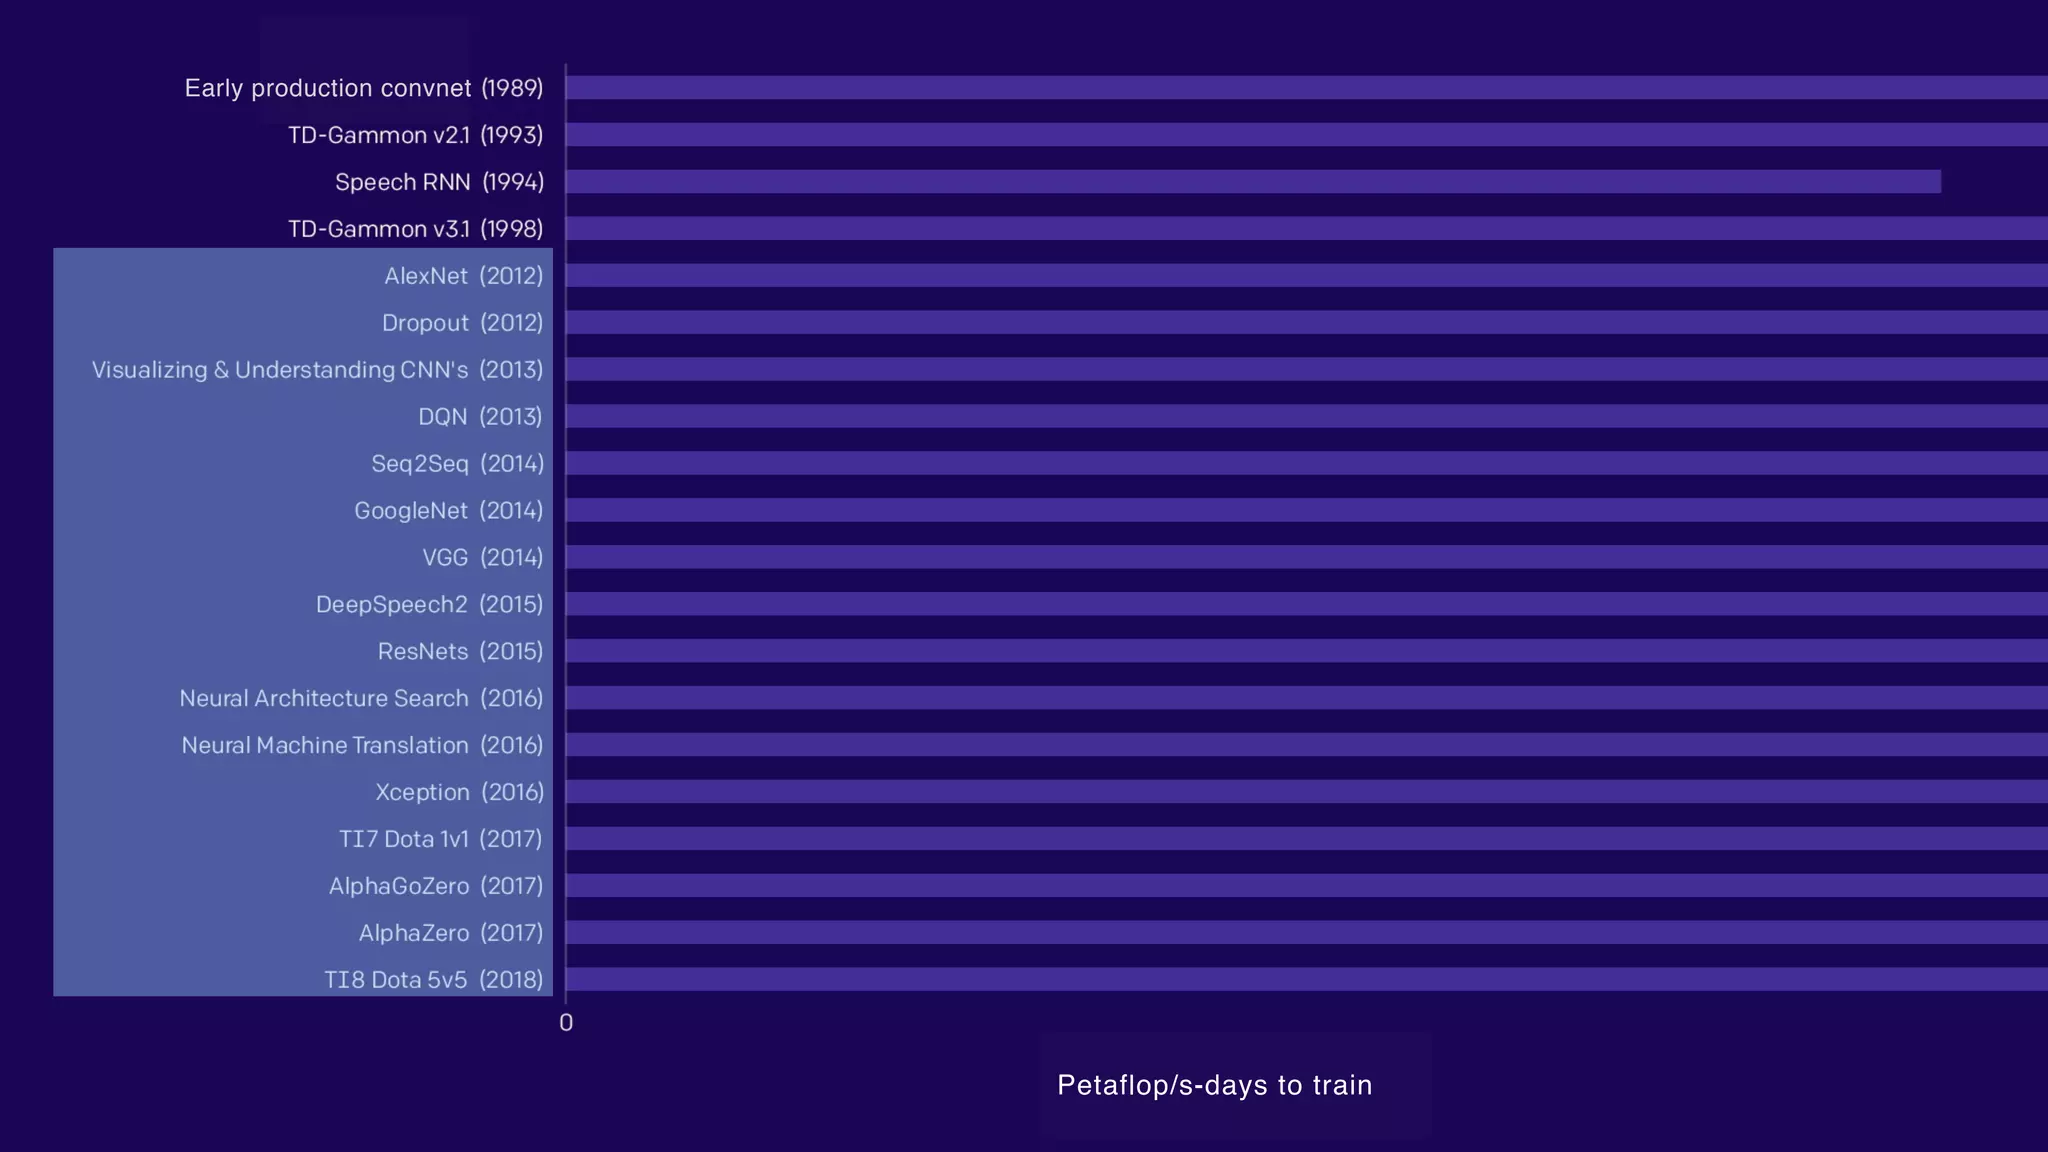Image resolution: width=2048 pixels, height=1152 pixels.
Task: Select the ResNets data bar
Action: 1307,651
